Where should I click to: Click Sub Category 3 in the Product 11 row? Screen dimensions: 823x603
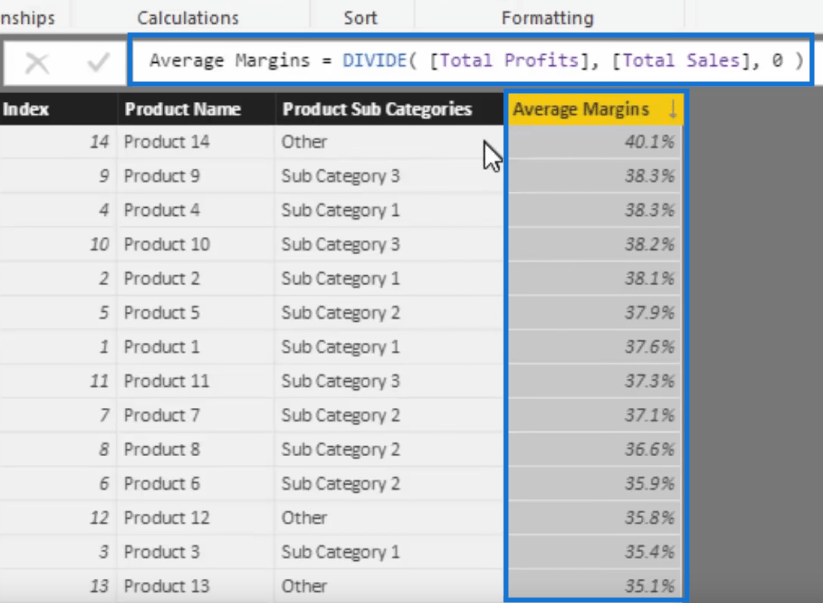pyautogui.click(x=340, y=381)
